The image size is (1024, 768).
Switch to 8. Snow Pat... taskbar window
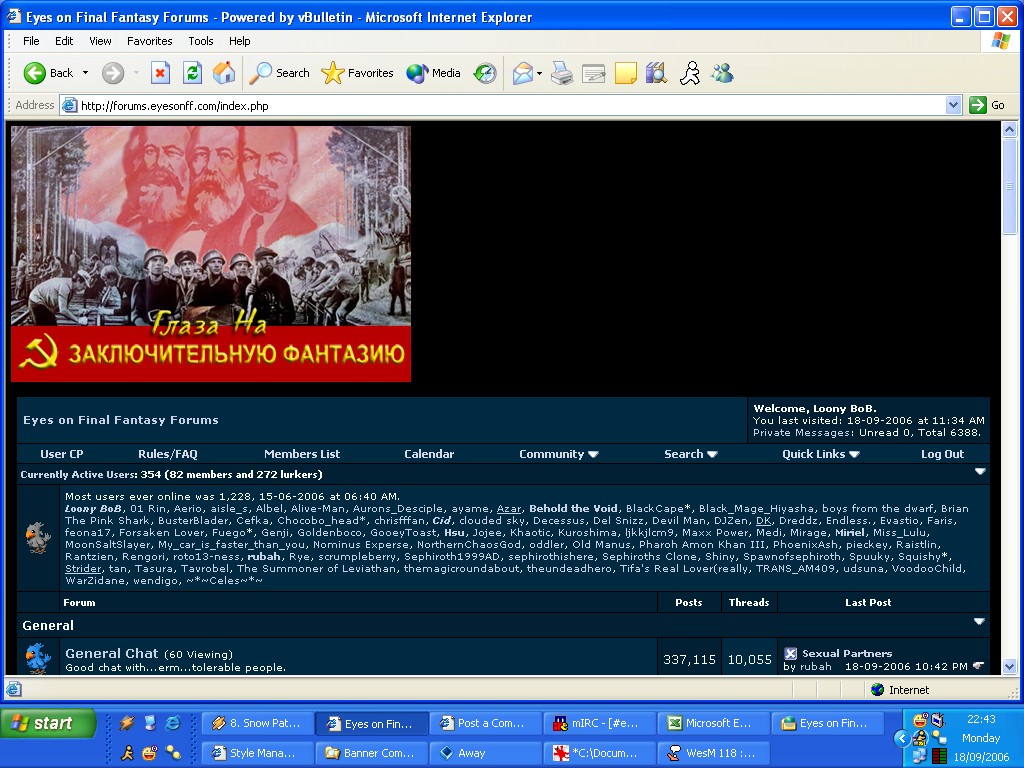(257, 724)
